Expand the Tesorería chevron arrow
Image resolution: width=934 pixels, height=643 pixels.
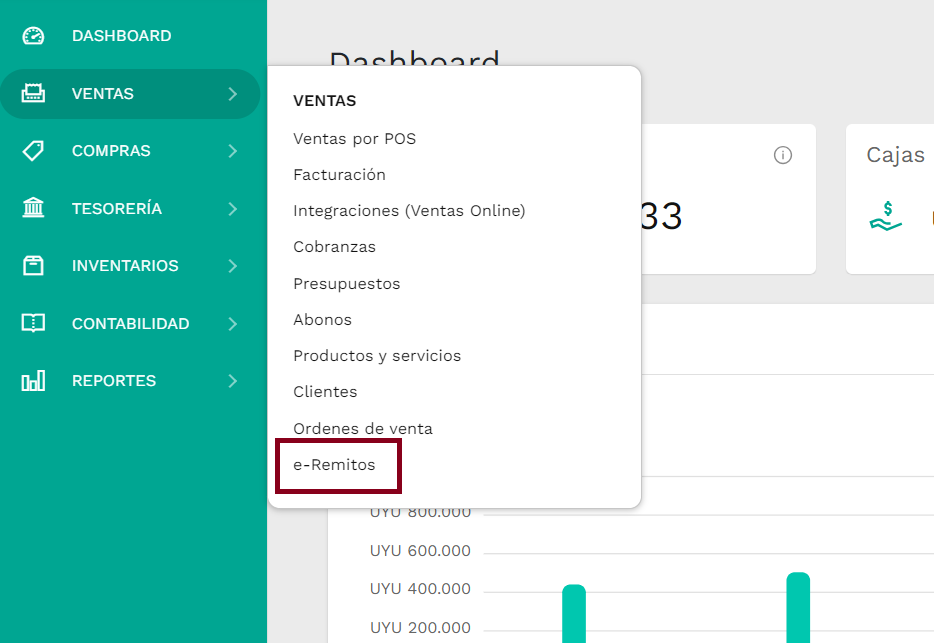click(x=233, y=209)
